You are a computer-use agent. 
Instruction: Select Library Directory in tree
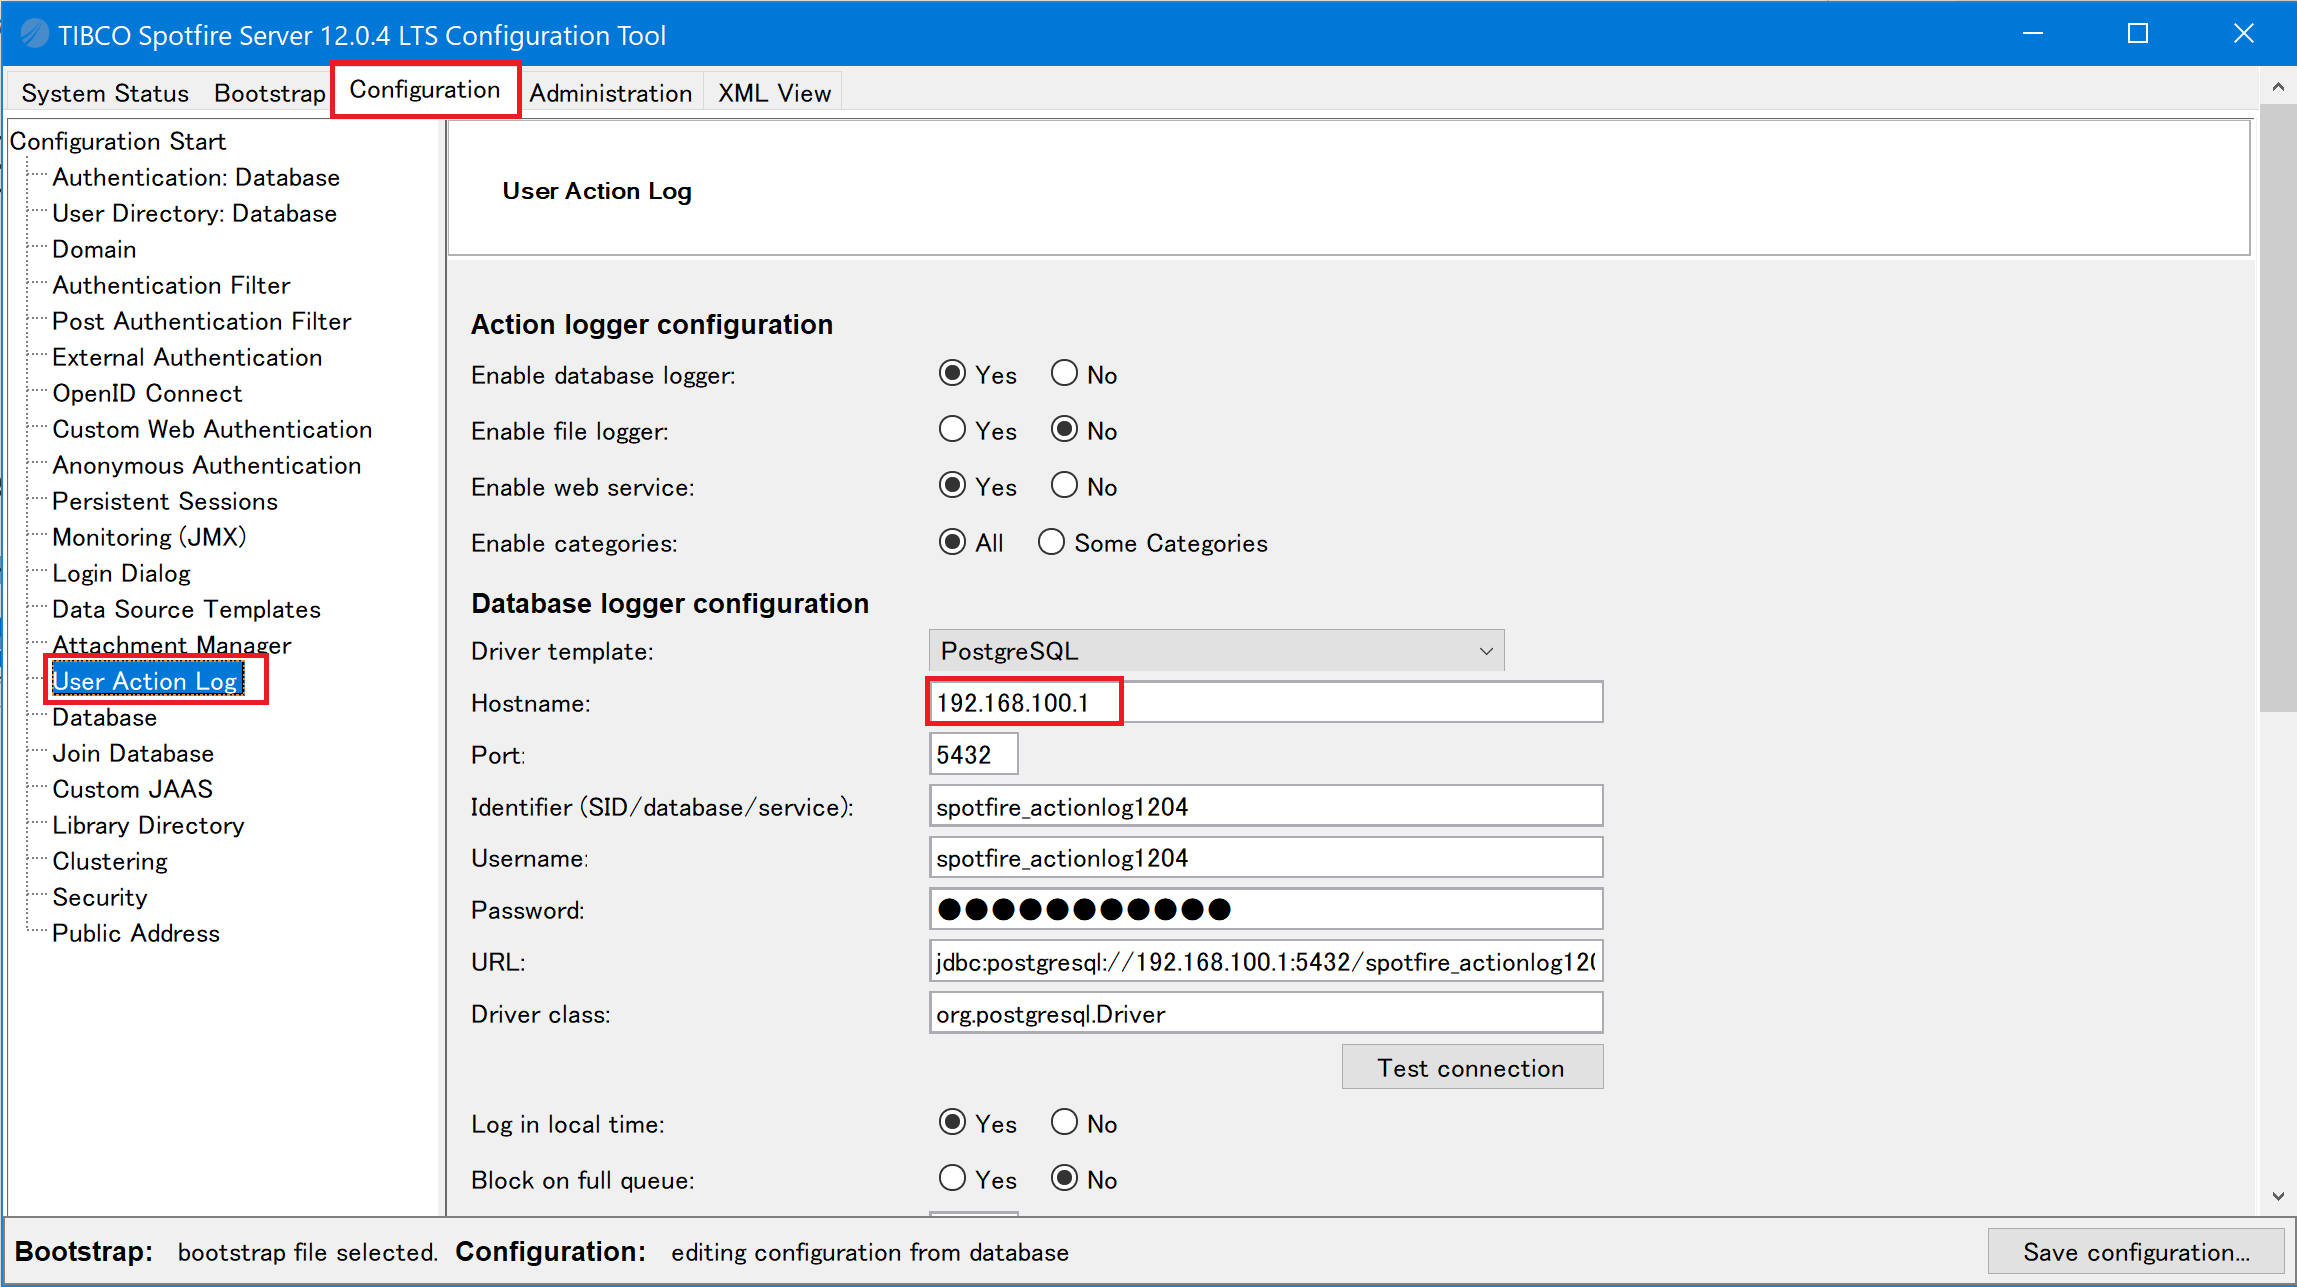(x=148, y=825)
